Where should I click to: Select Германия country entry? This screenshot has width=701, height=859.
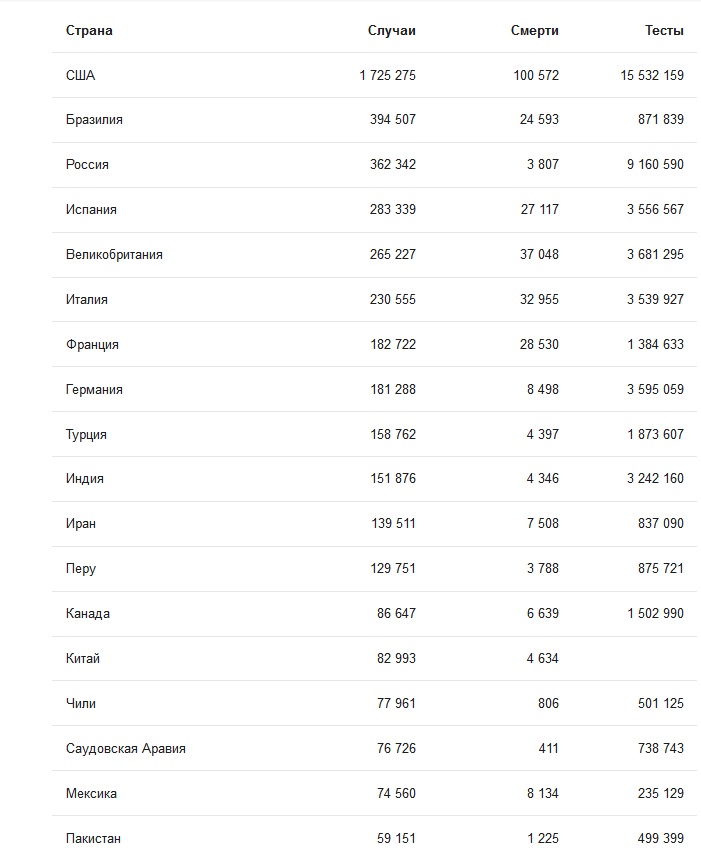[x=94, y=390]
